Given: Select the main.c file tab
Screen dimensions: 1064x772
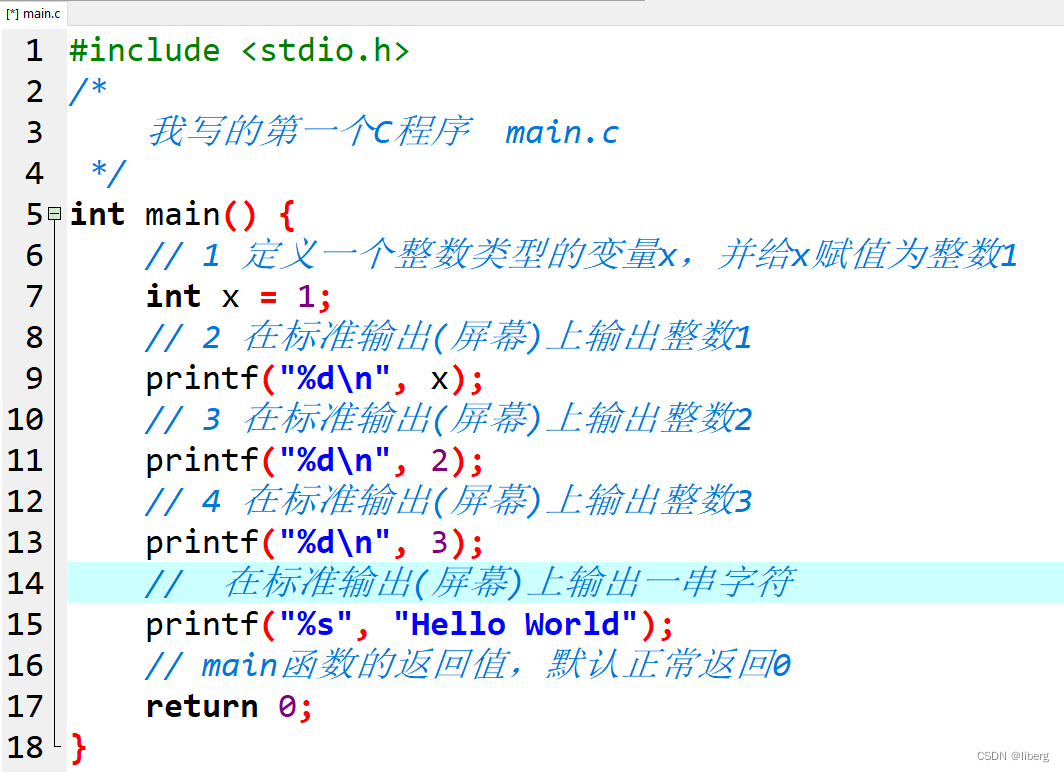Looking at the screenshot, I should point(33,13).
